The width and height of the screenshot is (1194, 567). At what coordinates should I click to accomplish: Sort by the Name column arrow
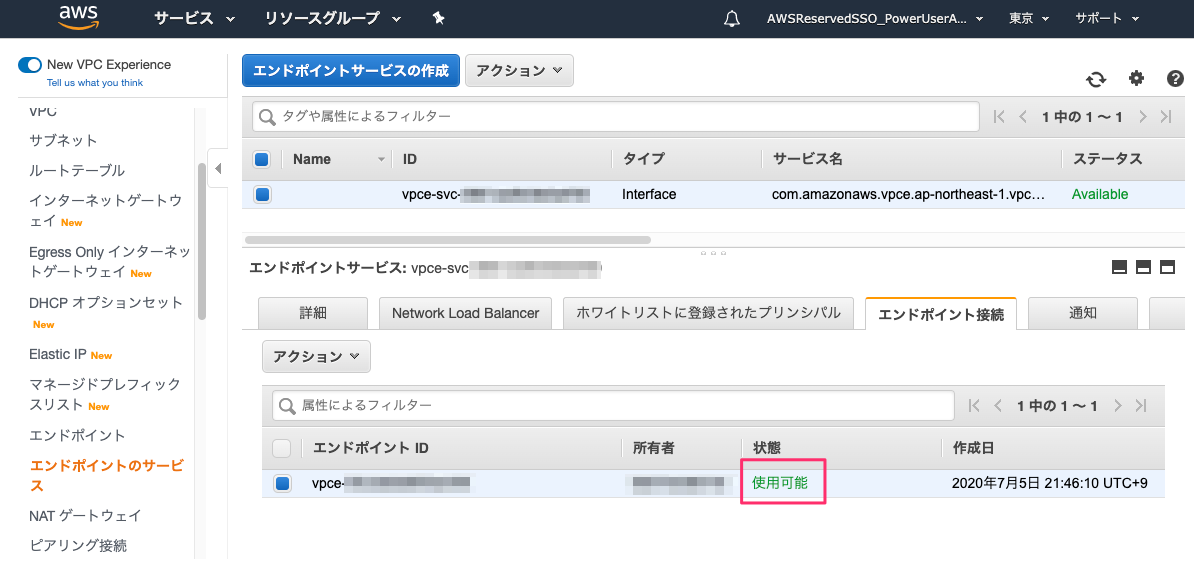(382, 160)
